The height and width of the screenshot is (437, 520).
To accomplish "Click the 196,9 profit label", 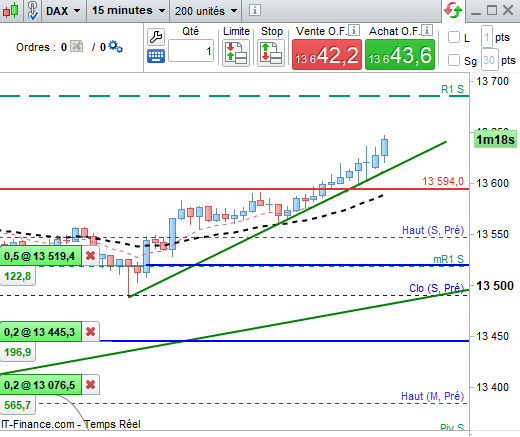I will [x=17, y=352].
